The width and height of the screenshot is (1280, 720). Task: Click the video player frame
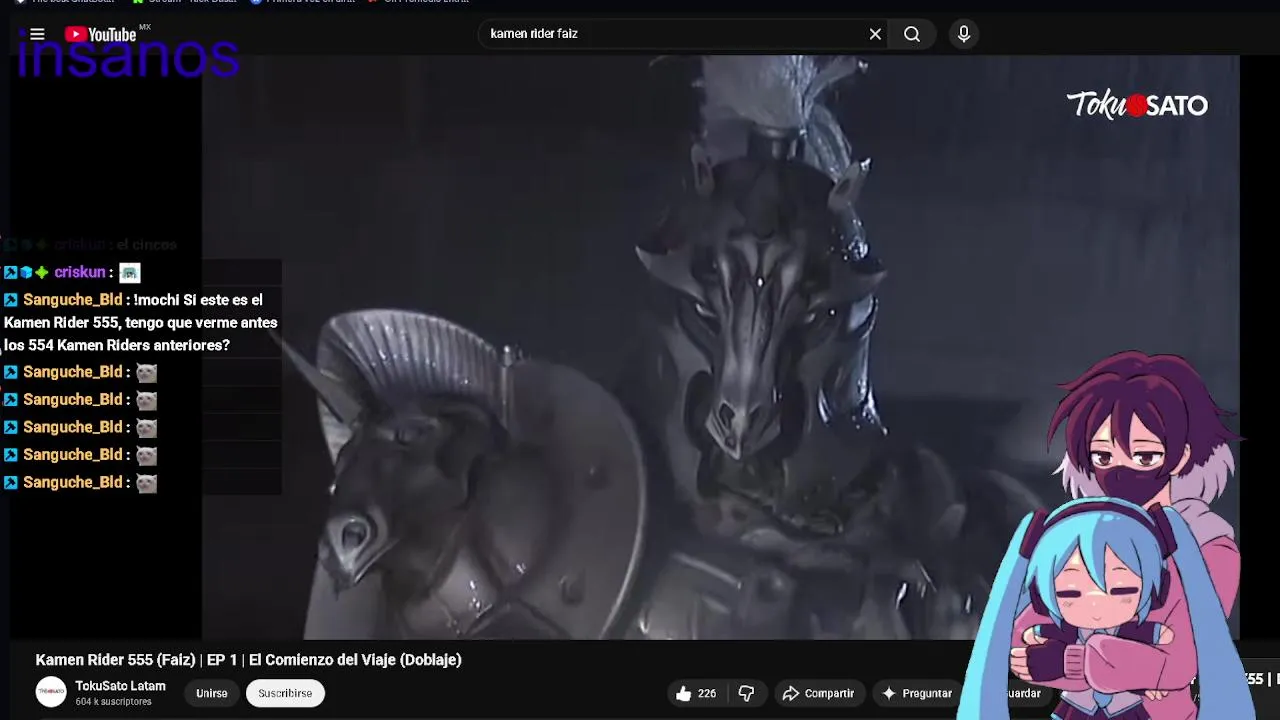click(720, 347)
